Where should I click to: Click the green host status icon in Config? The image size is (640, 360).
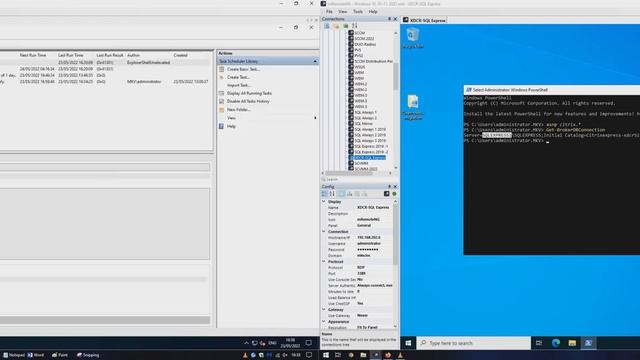pyautogui.click(x=394, y=193)
